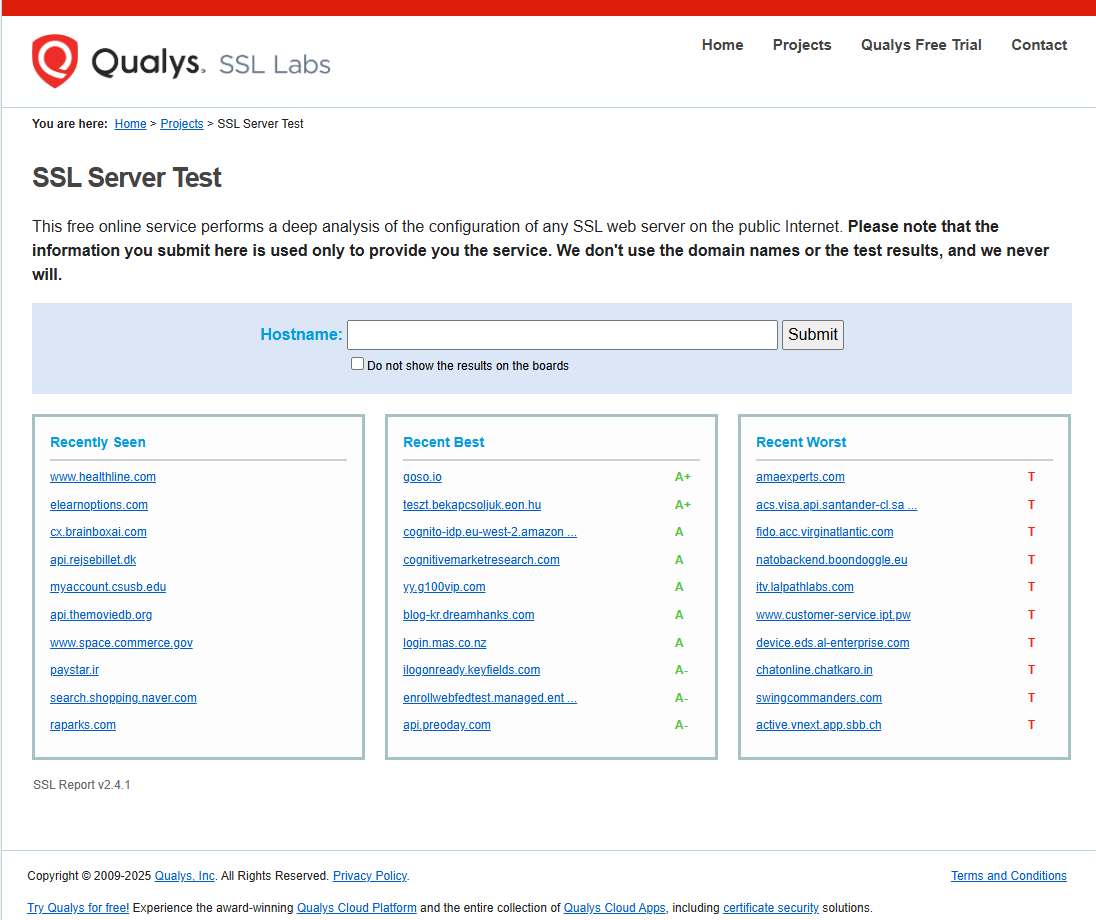
Task: Open the Qualys Cloud Platform link
Action: pos(356,908)
